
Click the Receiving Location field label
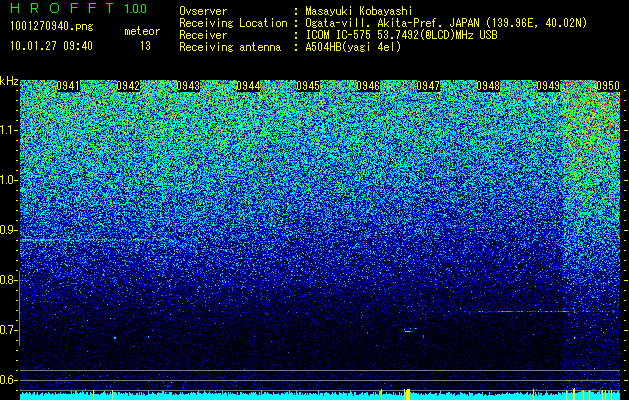[233, 23]
